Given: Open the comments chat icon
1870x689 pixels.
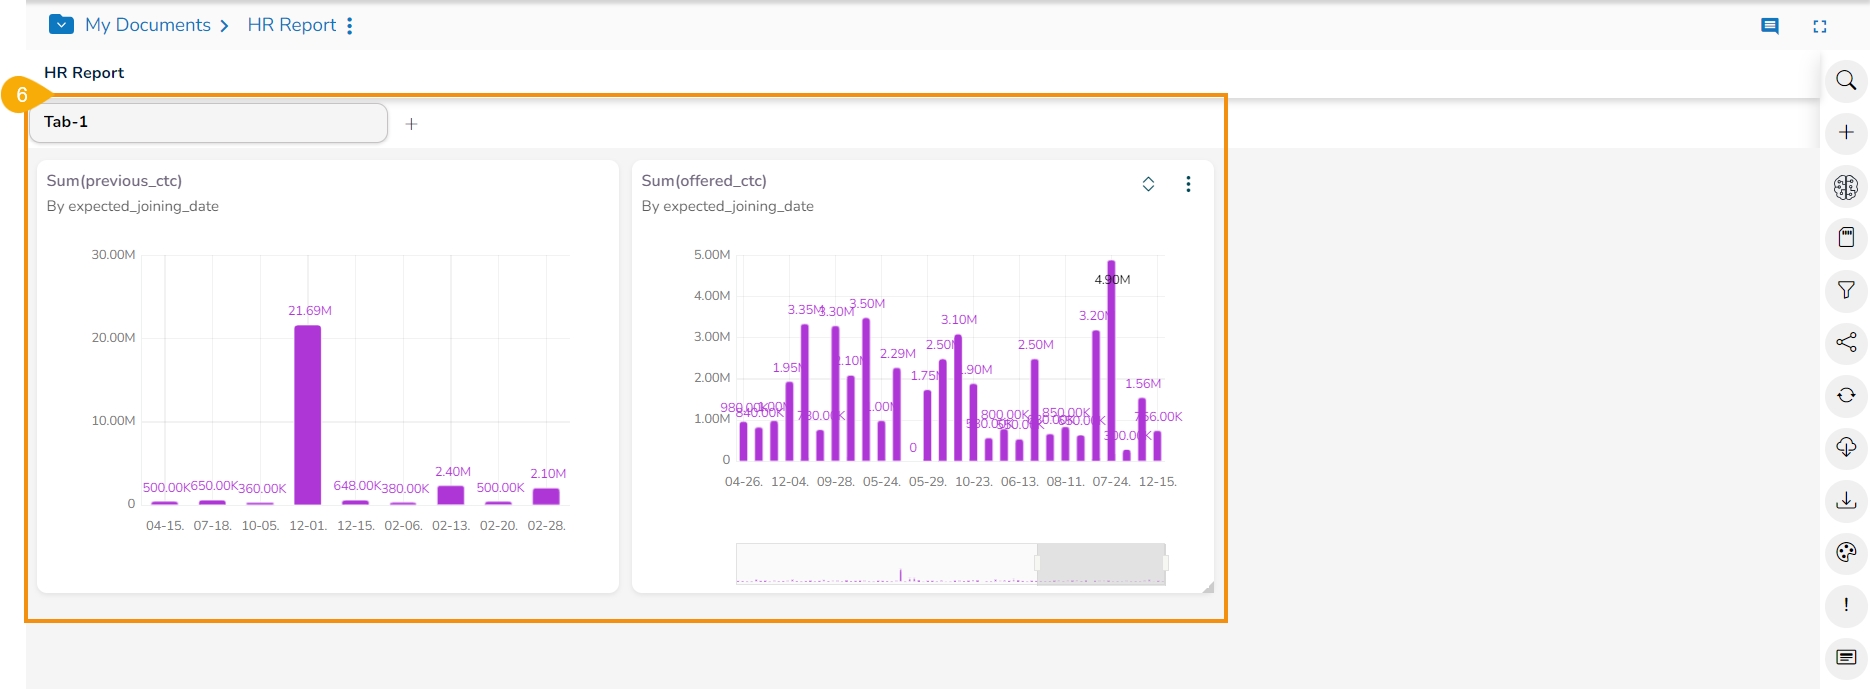Looking at the screenshot, I should coord(1770,26).
